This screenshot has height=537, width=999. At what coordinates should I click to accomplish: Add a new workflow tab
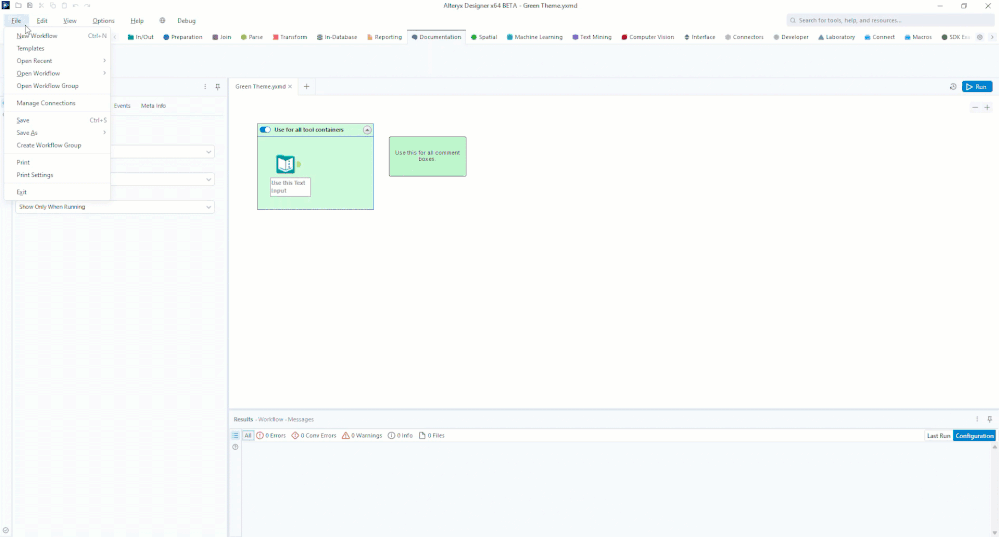click(306, 87)
